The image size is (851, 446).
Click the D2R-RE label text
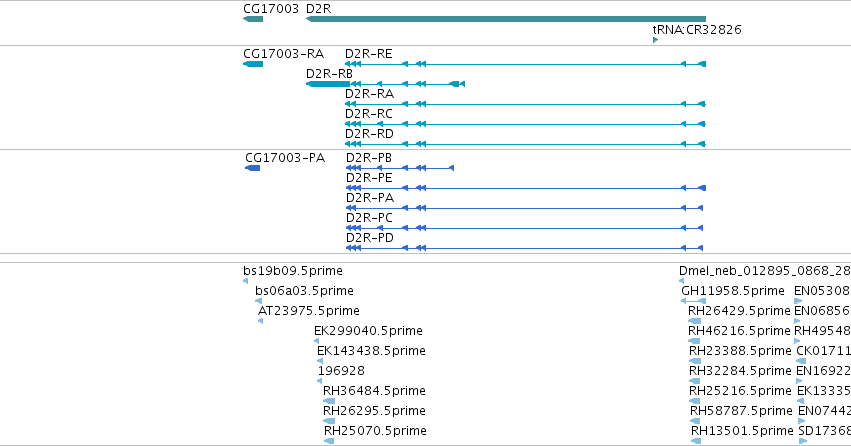coord(369,54)
